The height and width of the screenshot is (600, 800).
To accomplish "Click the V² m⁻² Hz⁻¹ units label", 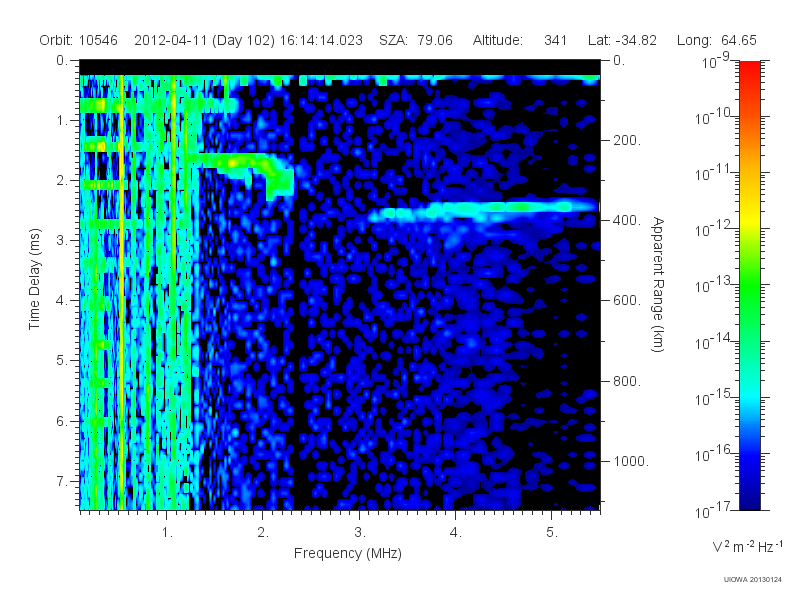I will coord(747,547).
